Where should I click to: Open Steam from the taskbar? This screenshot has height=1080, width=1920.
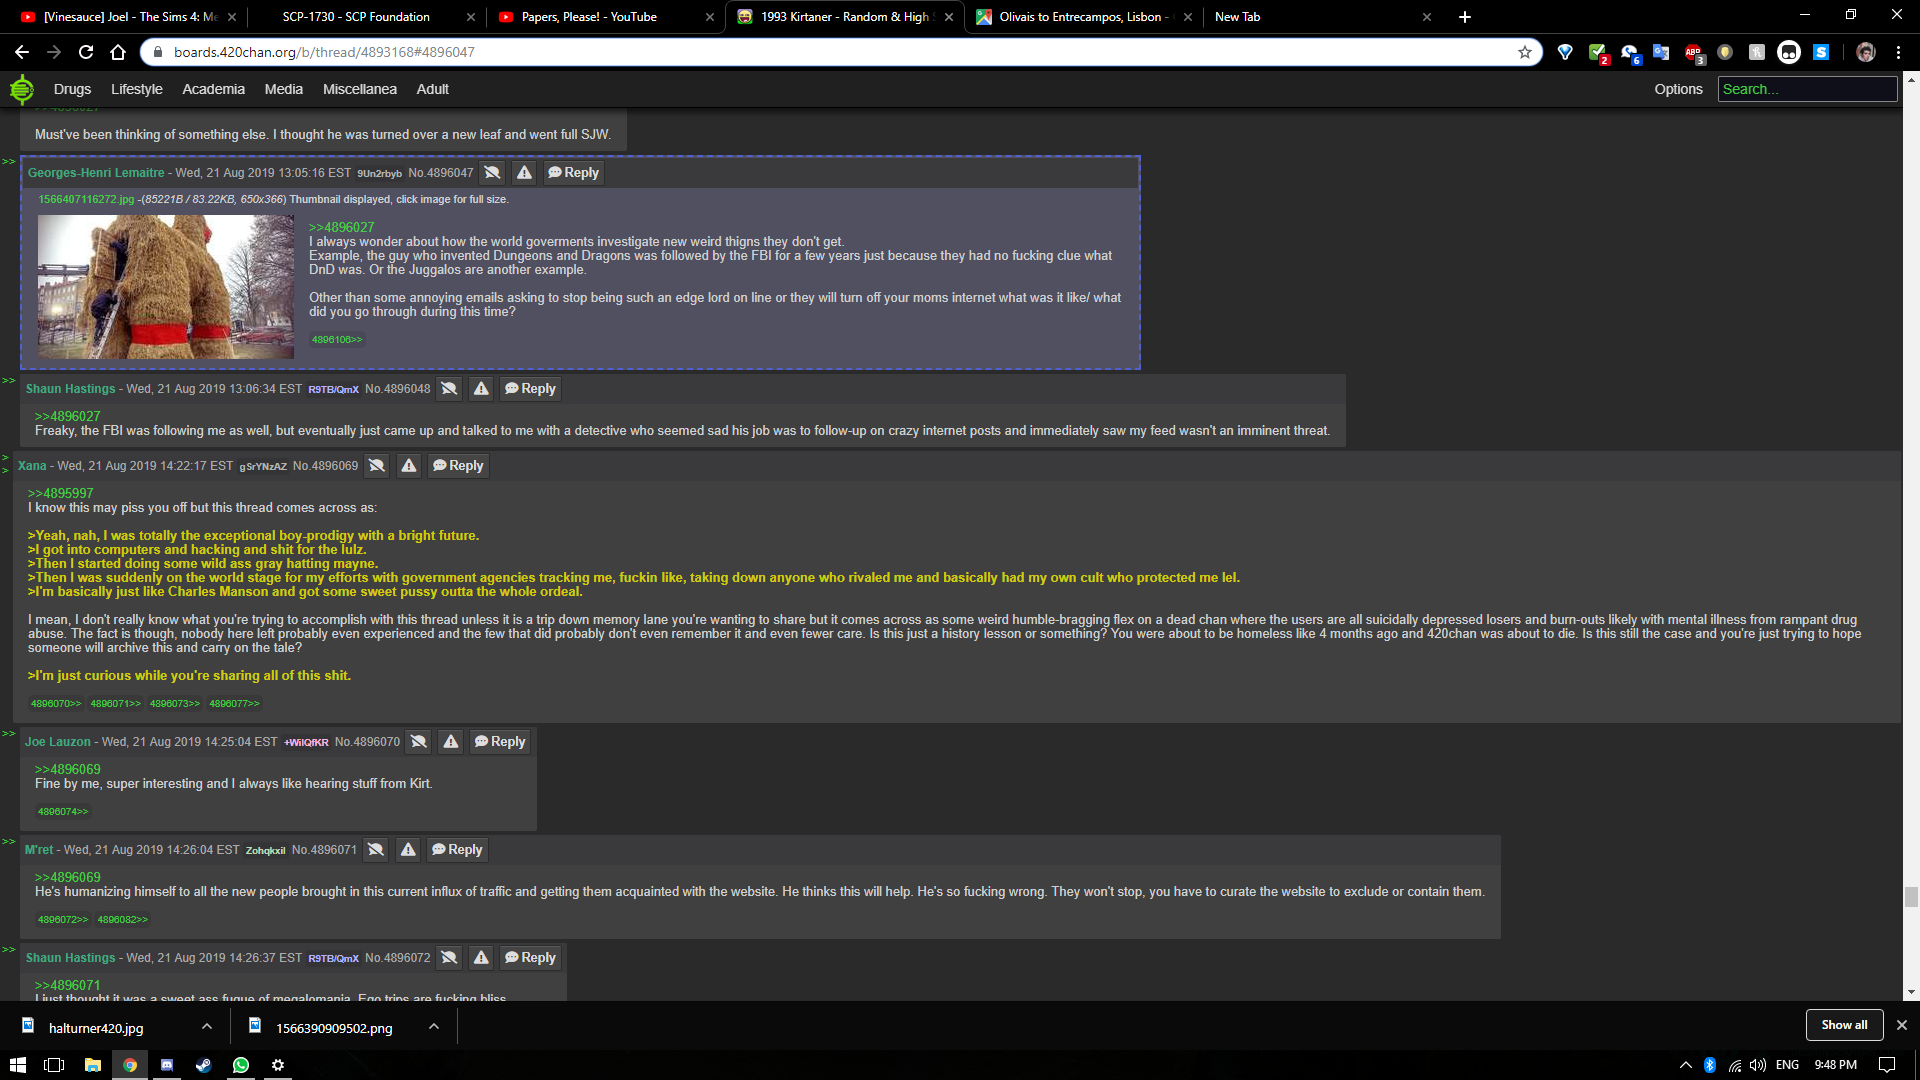pos(204,1065)
